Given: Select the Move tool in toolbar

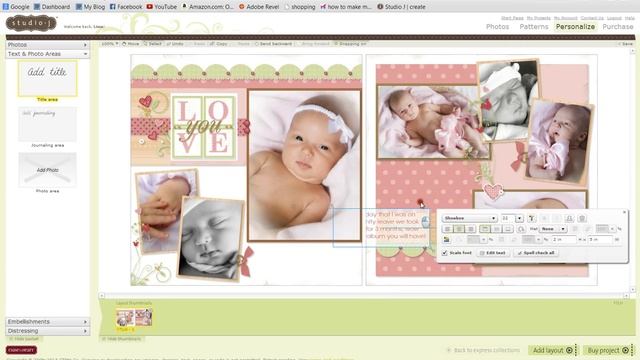Looking at the screenshot, I should click(131, 44).
